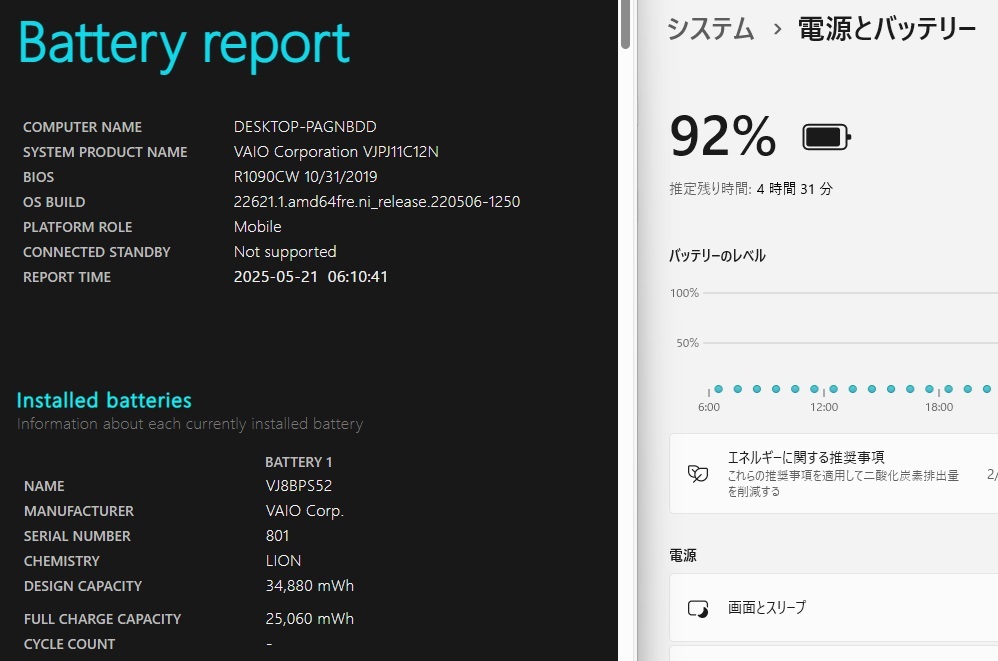Image resolution: width=998 pixels, height=661 pixels.
Task: Select VAIO Corporation VJPJ11C12N value
Action: (336, 151)
